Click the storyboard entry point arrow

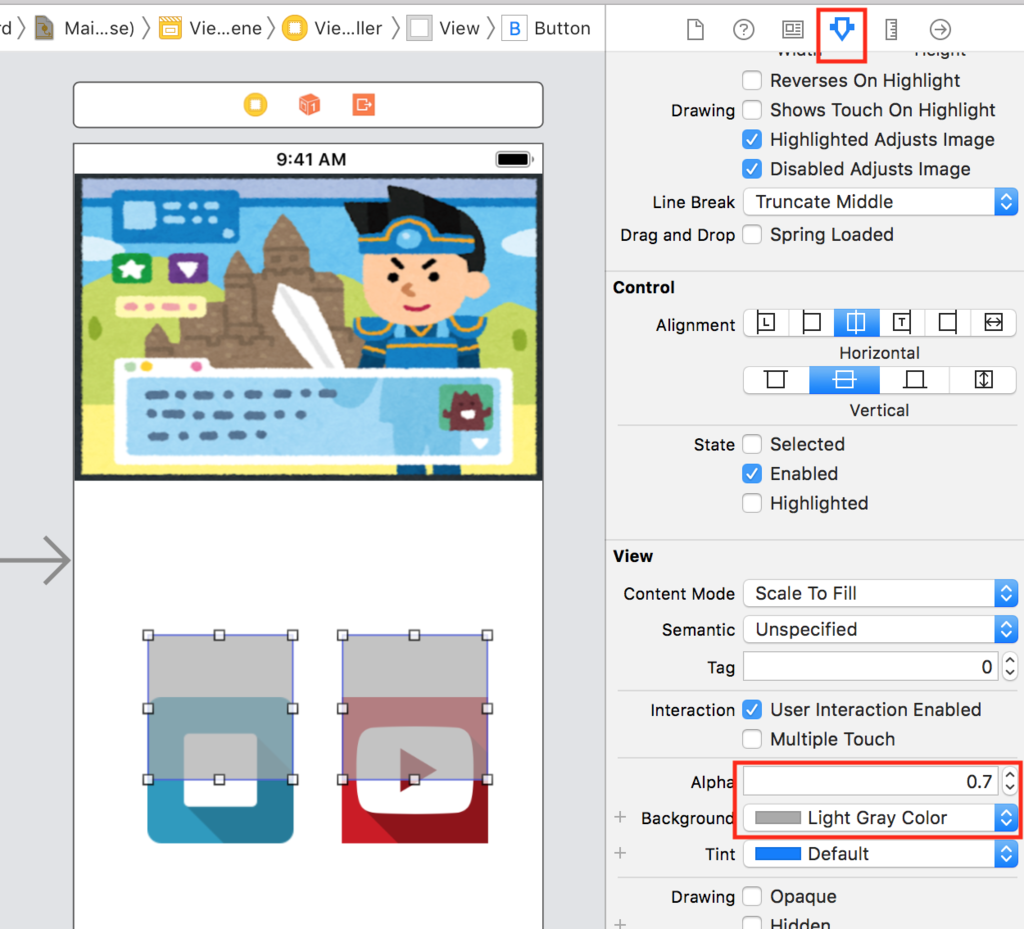(35, 560)
